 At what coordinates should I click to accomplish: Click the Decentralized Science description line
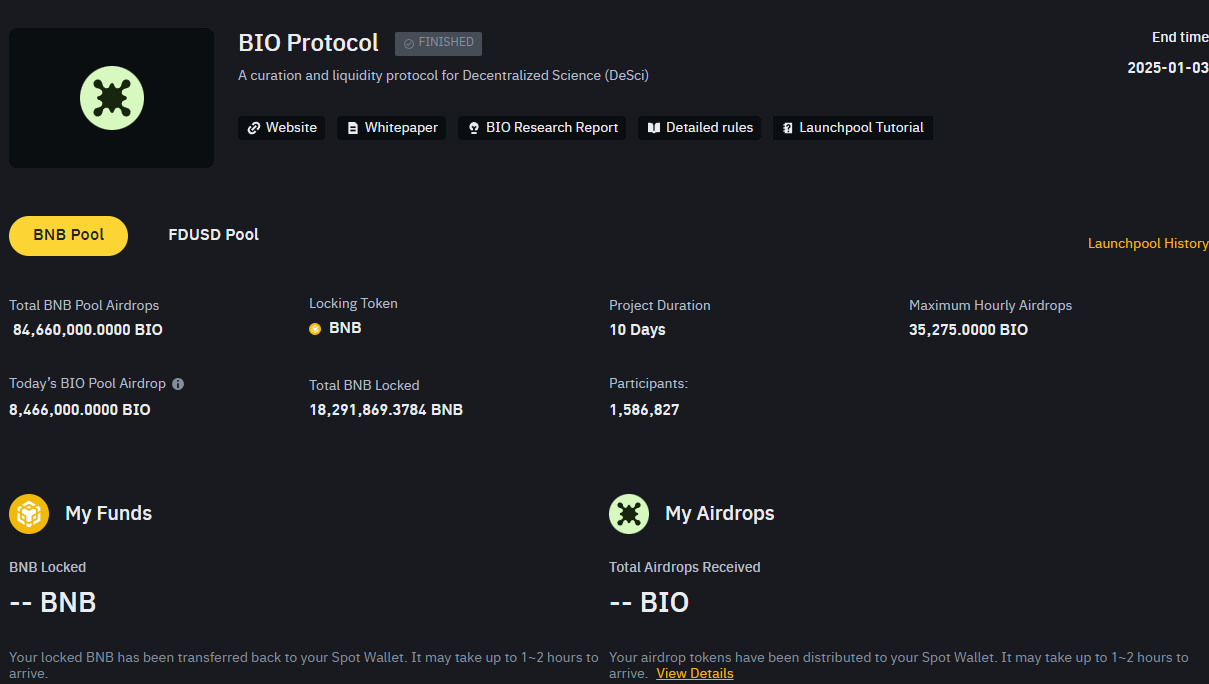click(x=444, y=75)
